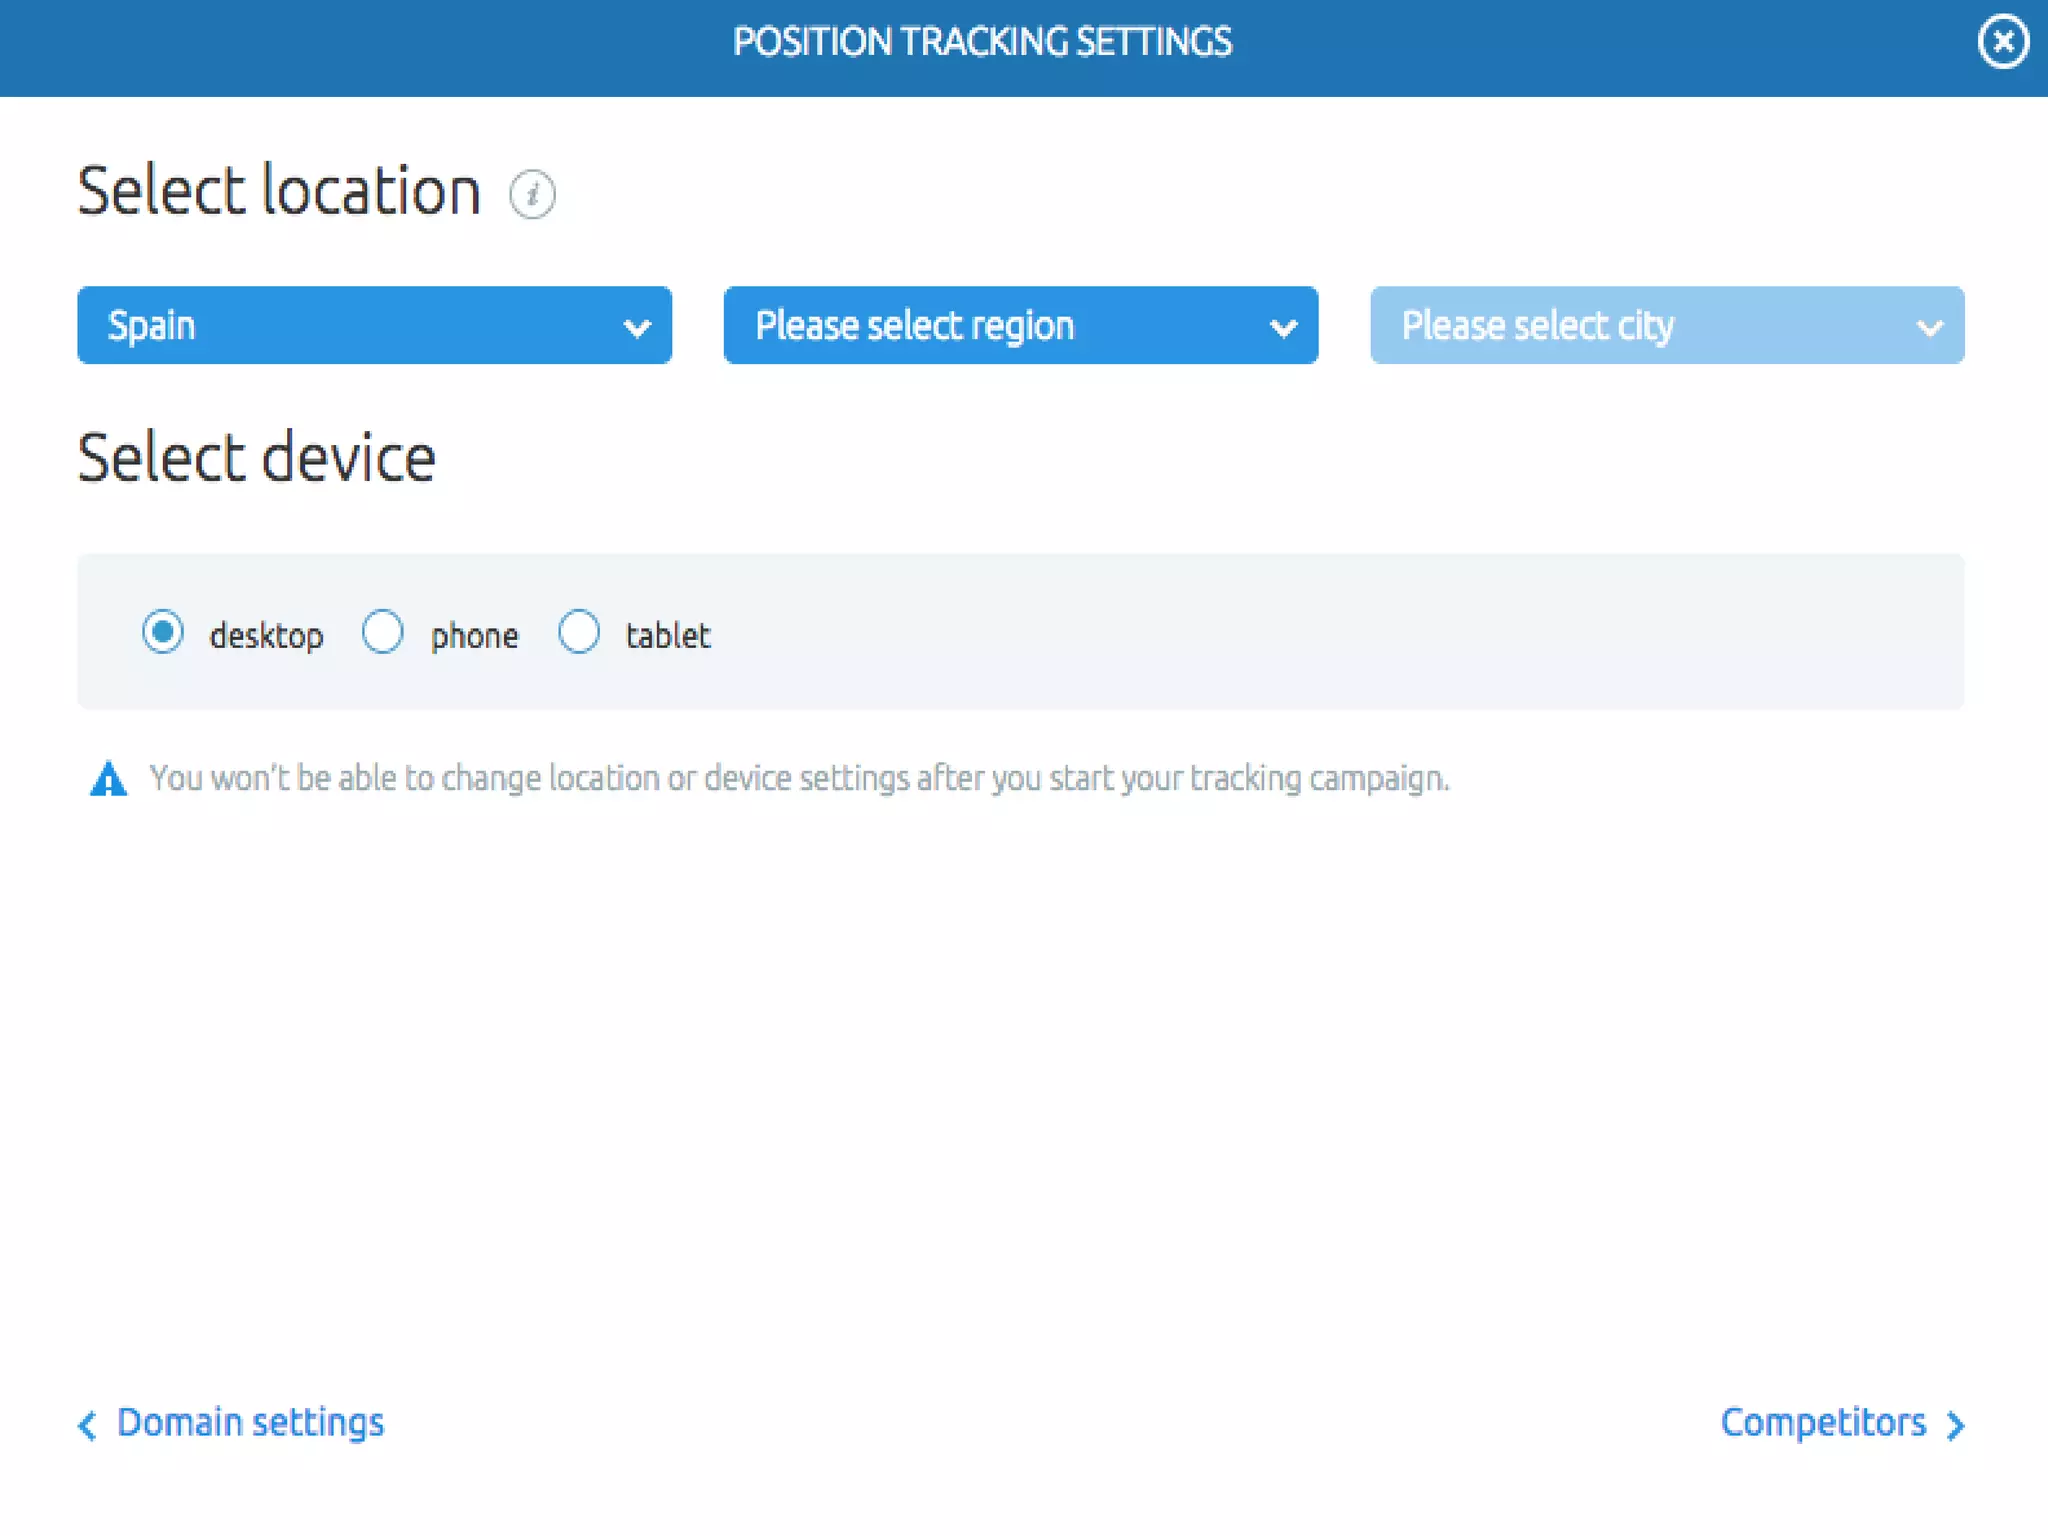Click the desktop label text
This screenshot has width=2048, height=1536.
(266, 636)
